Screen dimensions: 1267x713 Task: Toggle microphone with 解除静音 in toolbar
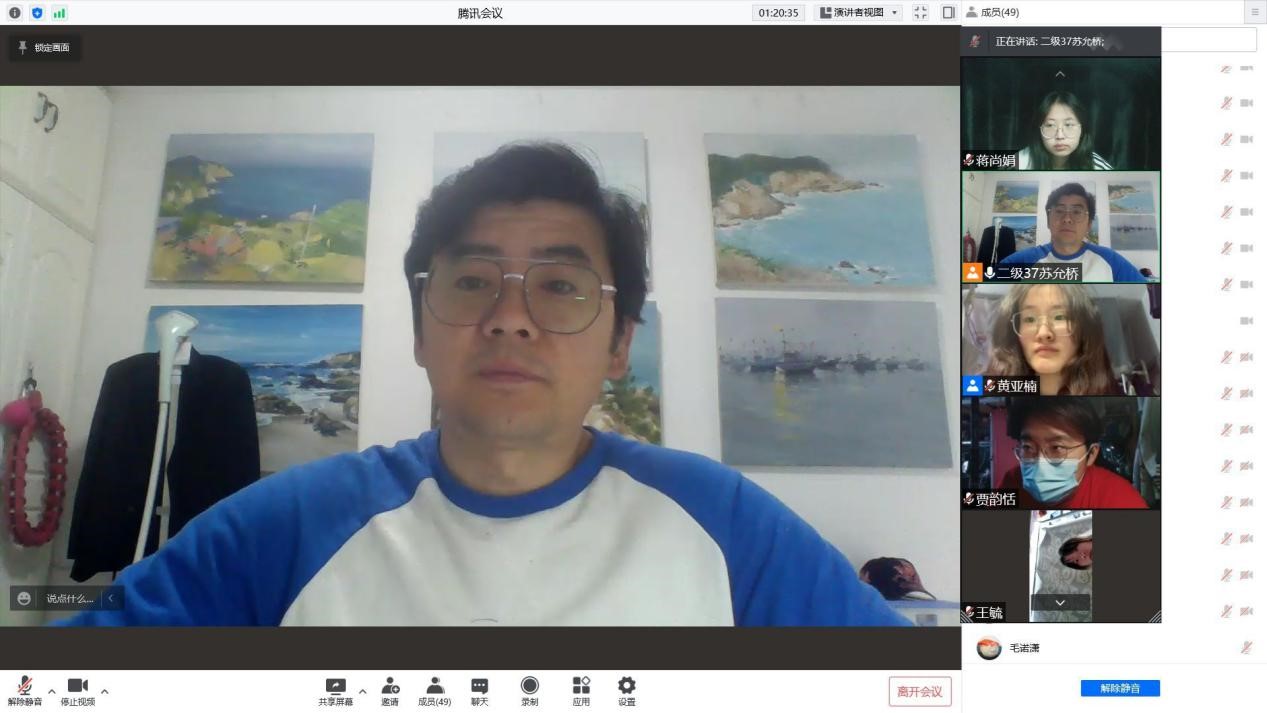(x=25, y=690)
